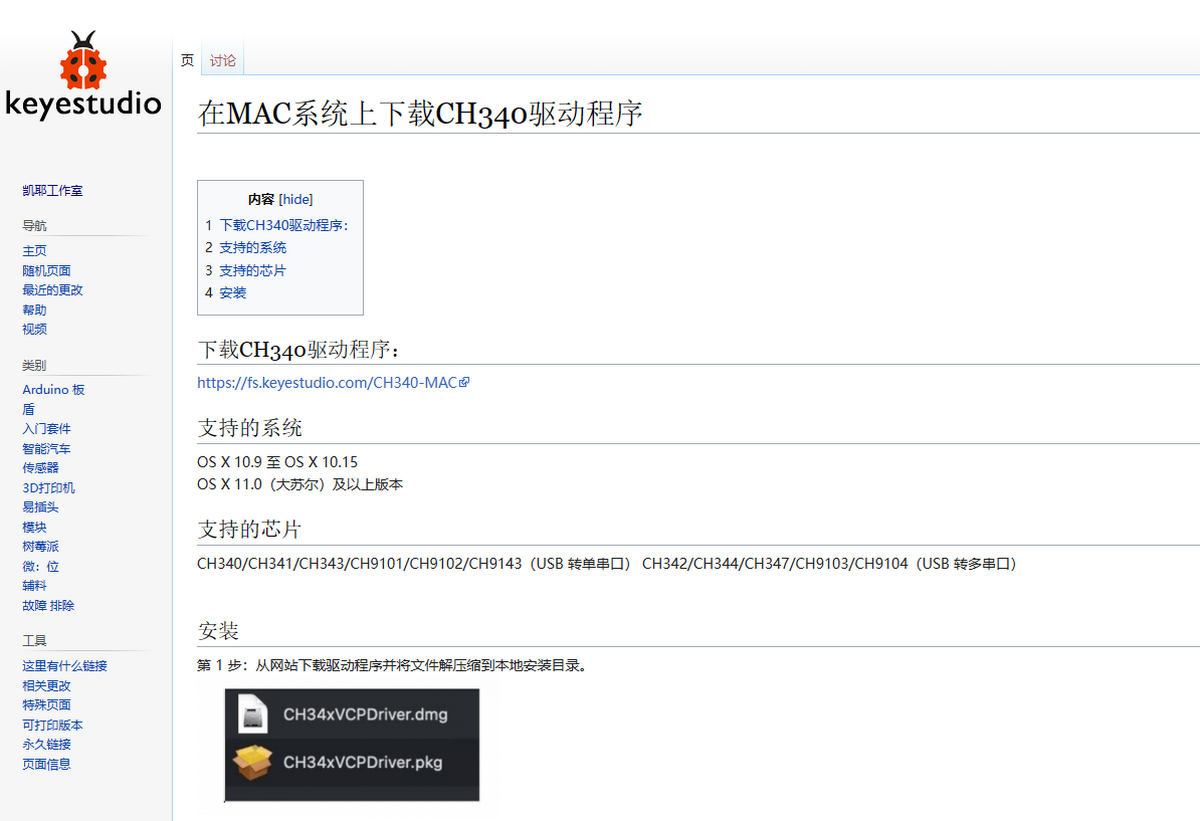Open 这里有什么链接 tool link
This screenshot has width=1200, height=821.
point(65,666)
